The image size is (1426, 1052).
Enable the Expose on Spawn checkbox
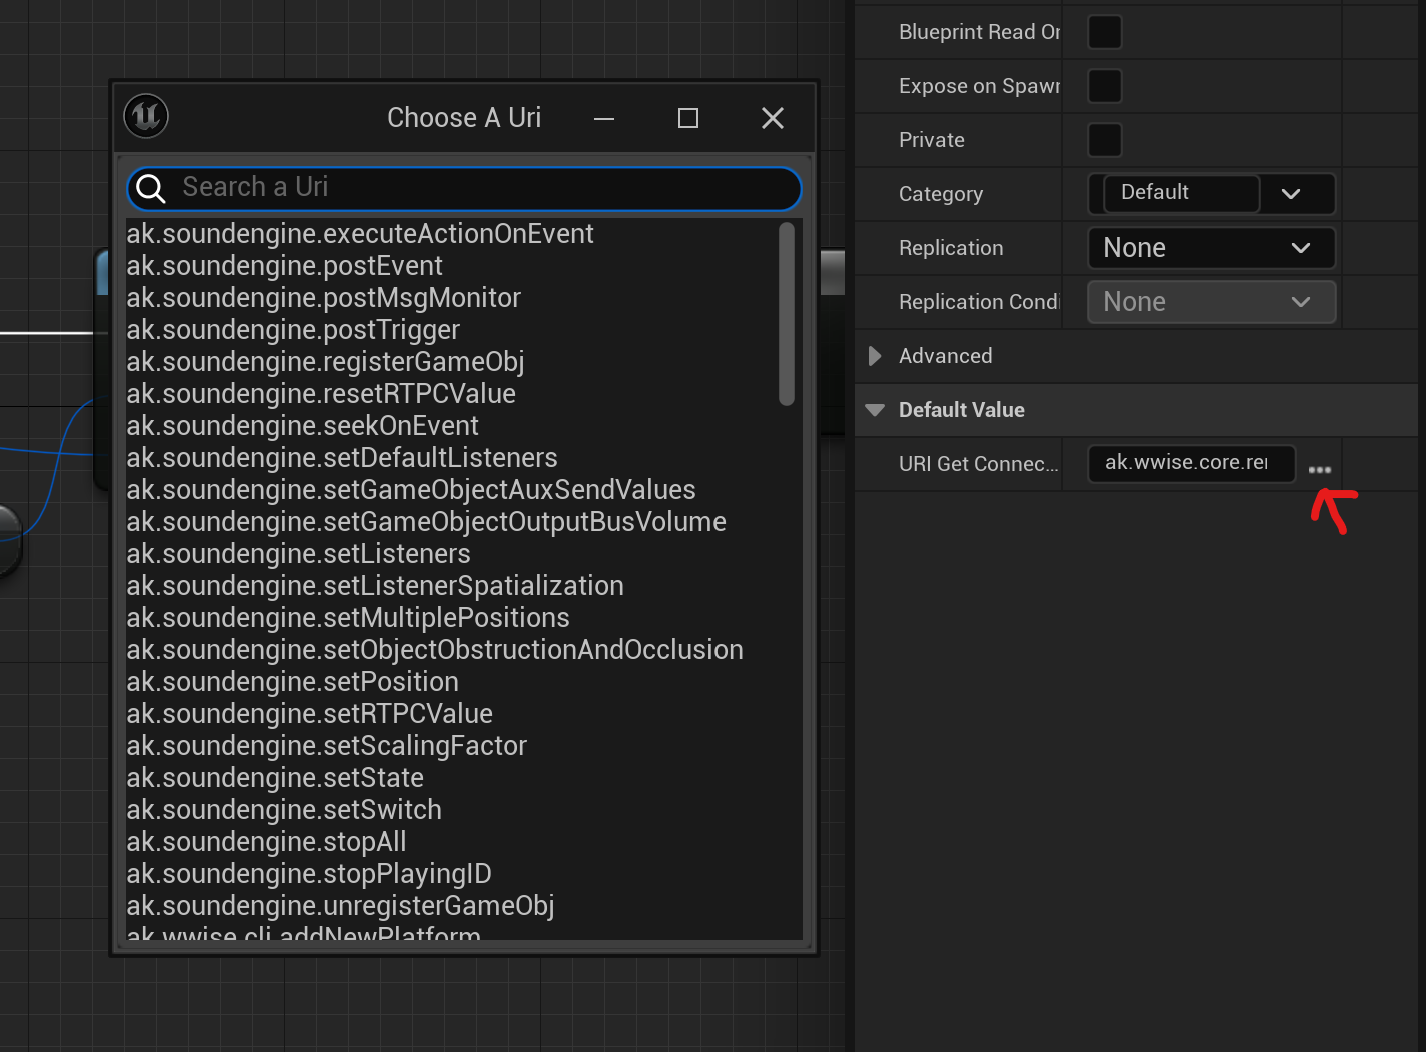coord(1105,86)
